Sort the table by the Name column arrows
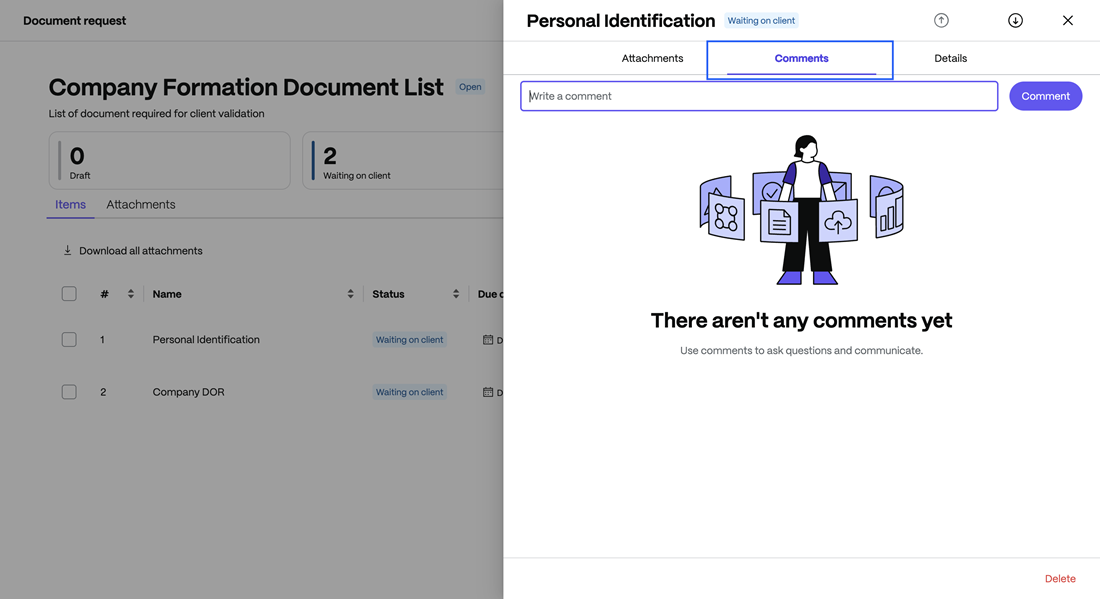This screenshot has height=599, width=1100. pyautogui.click(x=350, y=293)
